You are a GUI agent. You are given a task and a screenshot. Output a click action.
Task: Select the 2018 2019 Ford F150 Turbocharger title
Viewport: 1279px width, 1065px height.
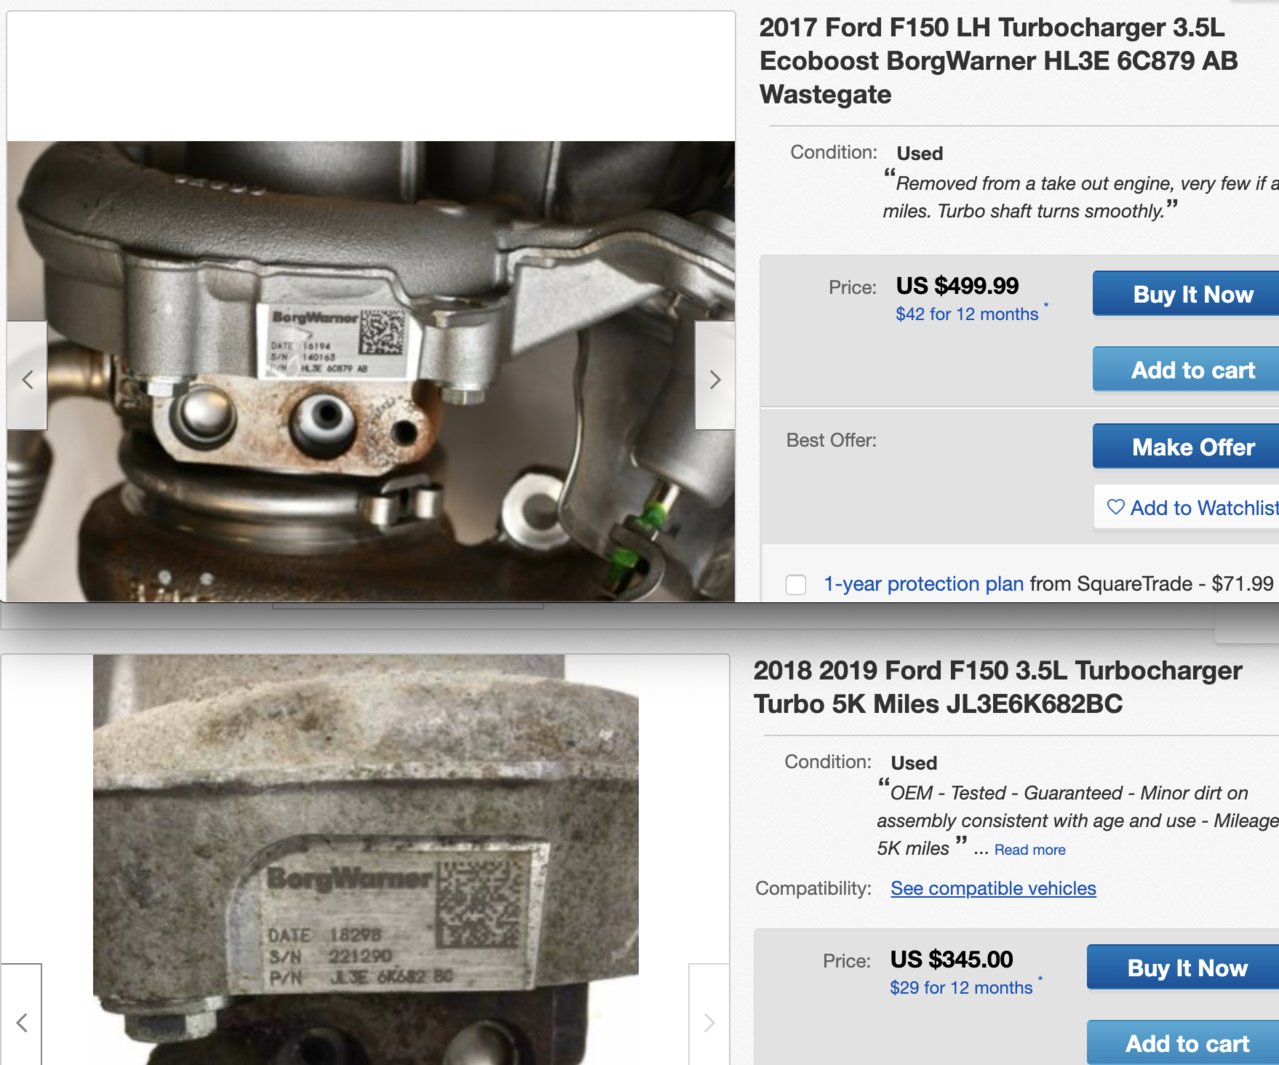coord(997,687)
